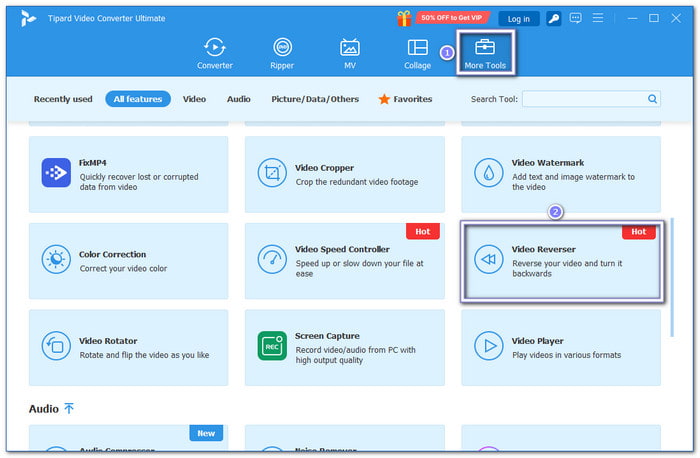Viewport: 700px width, 458px height.
Task: Click 'Rotate and flip the video' description
Action: [x=144, y=355]
